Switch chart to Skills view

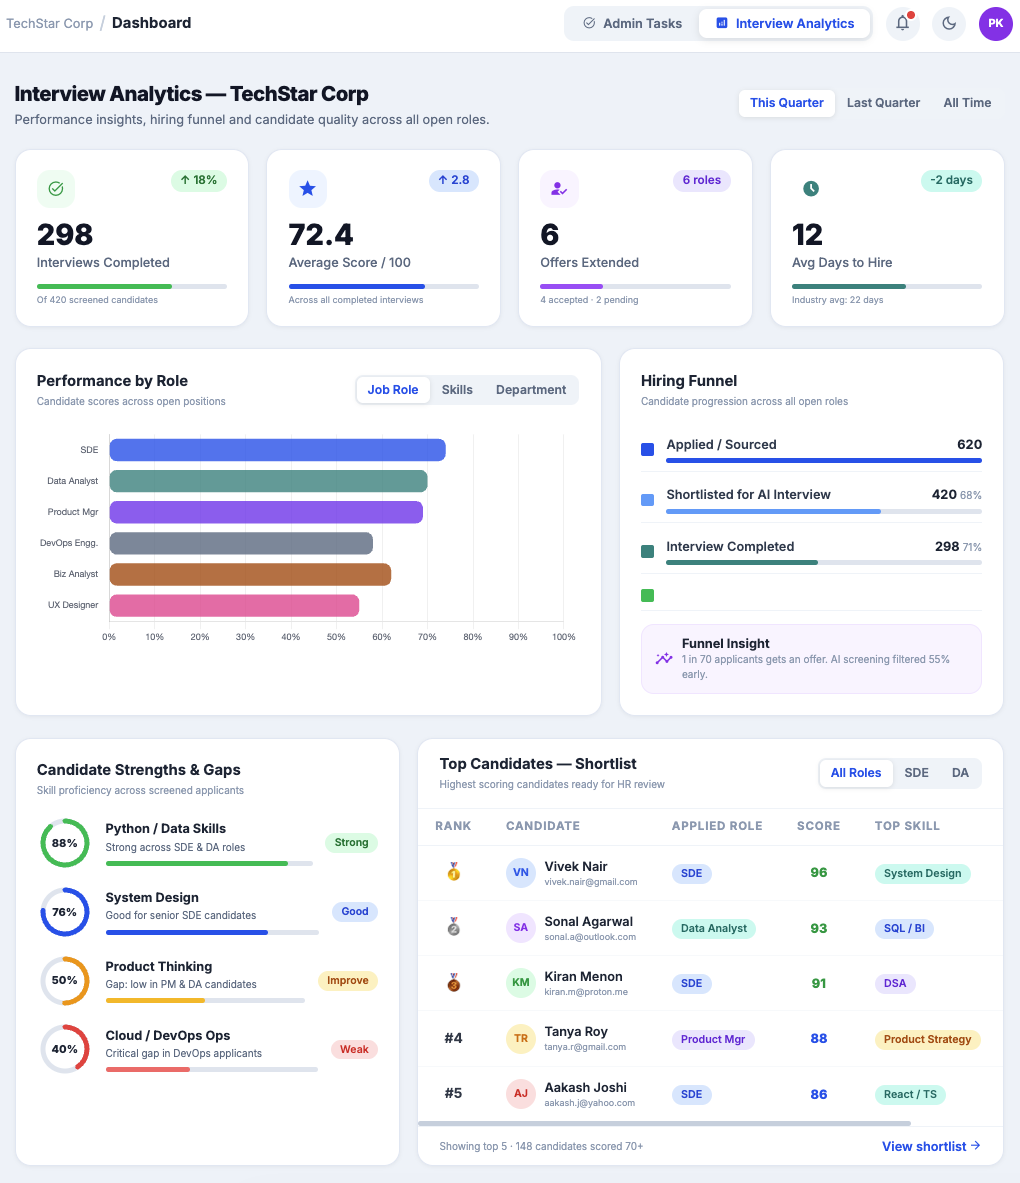(457, 390)
